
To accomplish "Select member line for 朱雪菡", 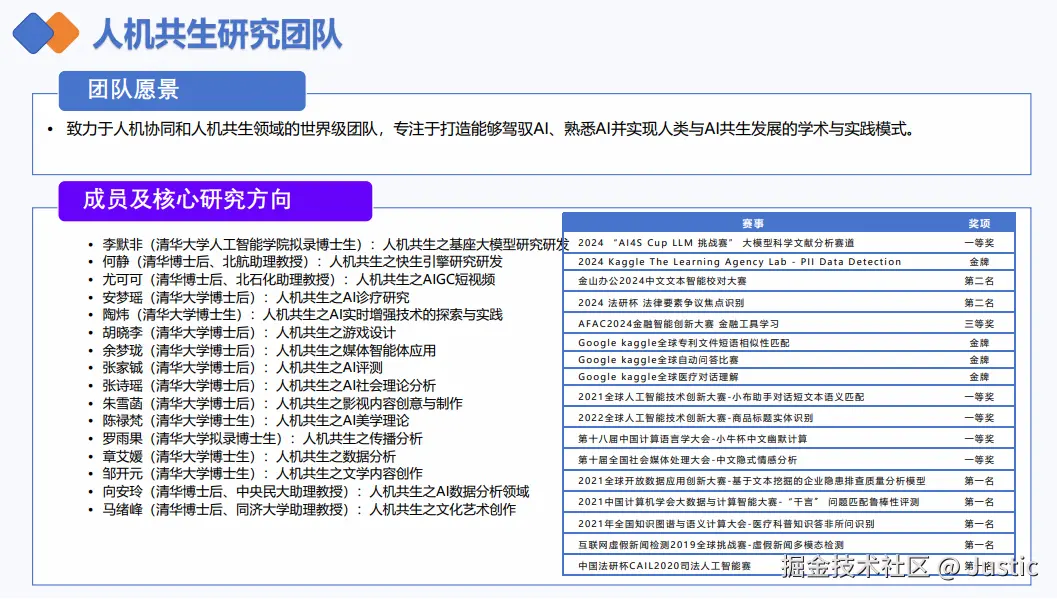I will click(x=282, y=403).
